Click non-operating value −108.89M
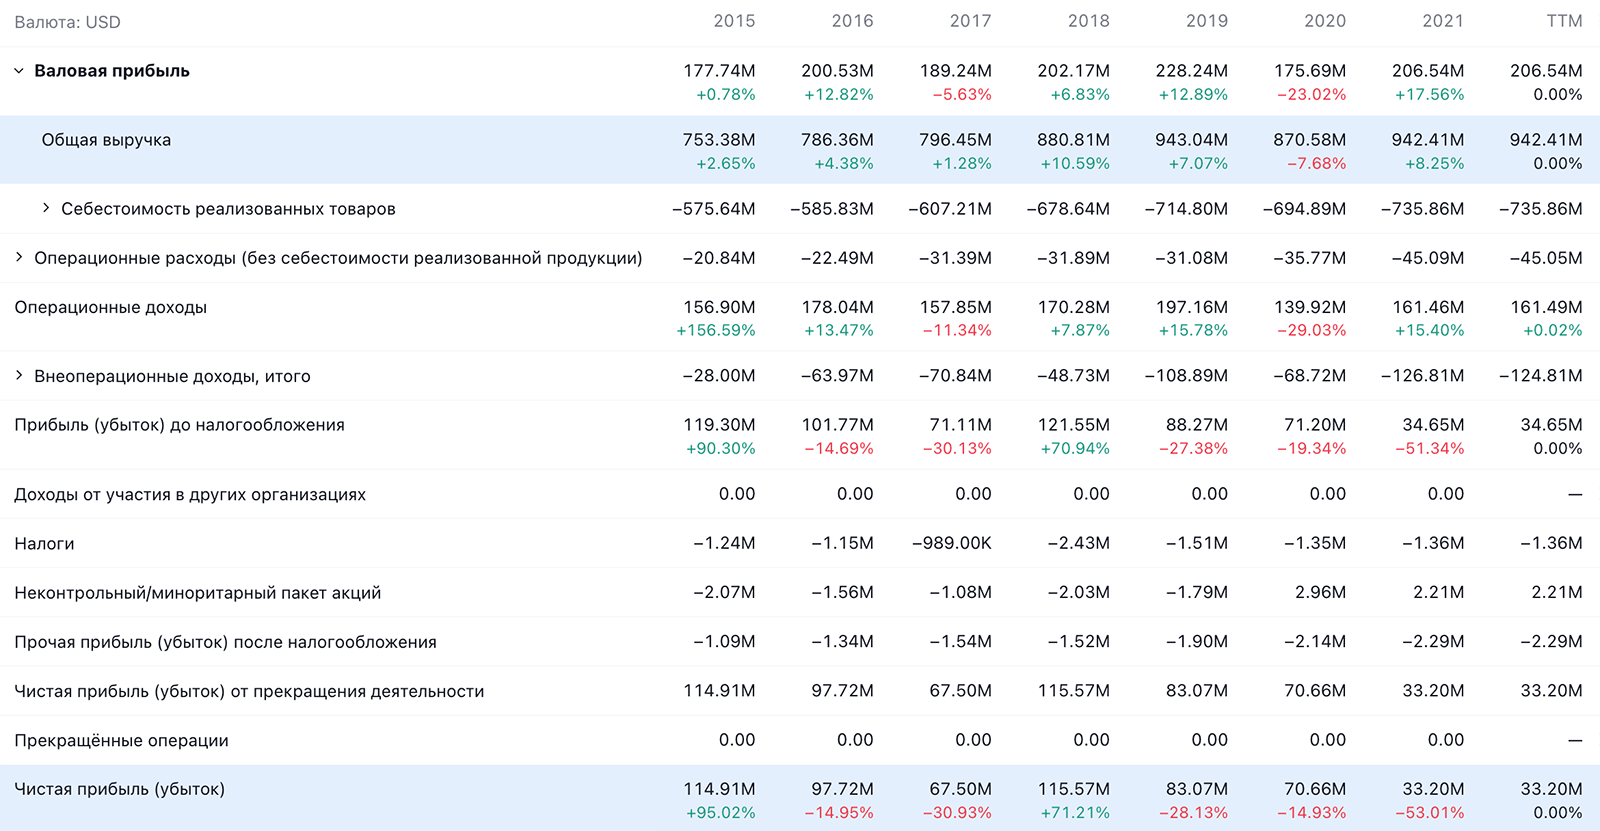Image resolution: width=1600 pixels, height=831 pixels. pyautogui.click(x=1186, y=376)
